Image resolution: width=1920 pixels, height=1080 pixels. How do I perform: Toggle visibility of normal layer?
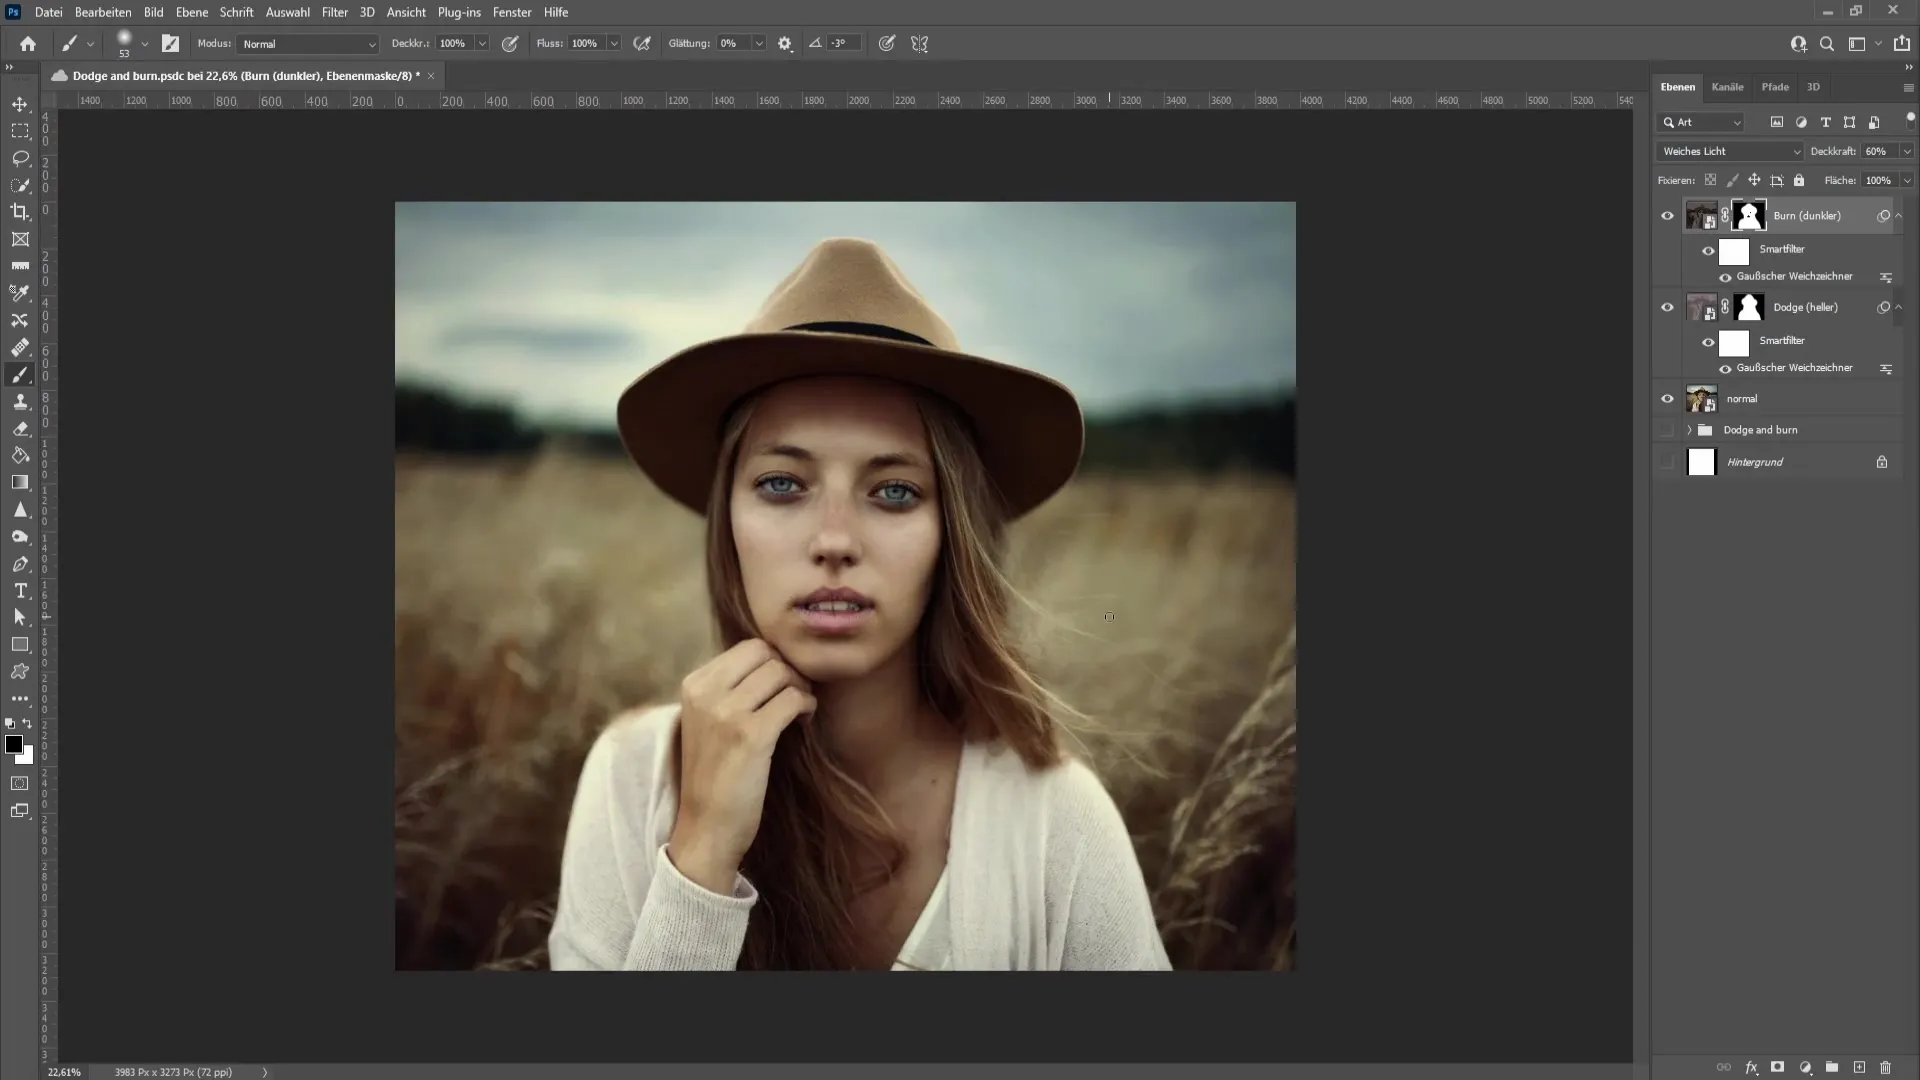click(1667, 398)
